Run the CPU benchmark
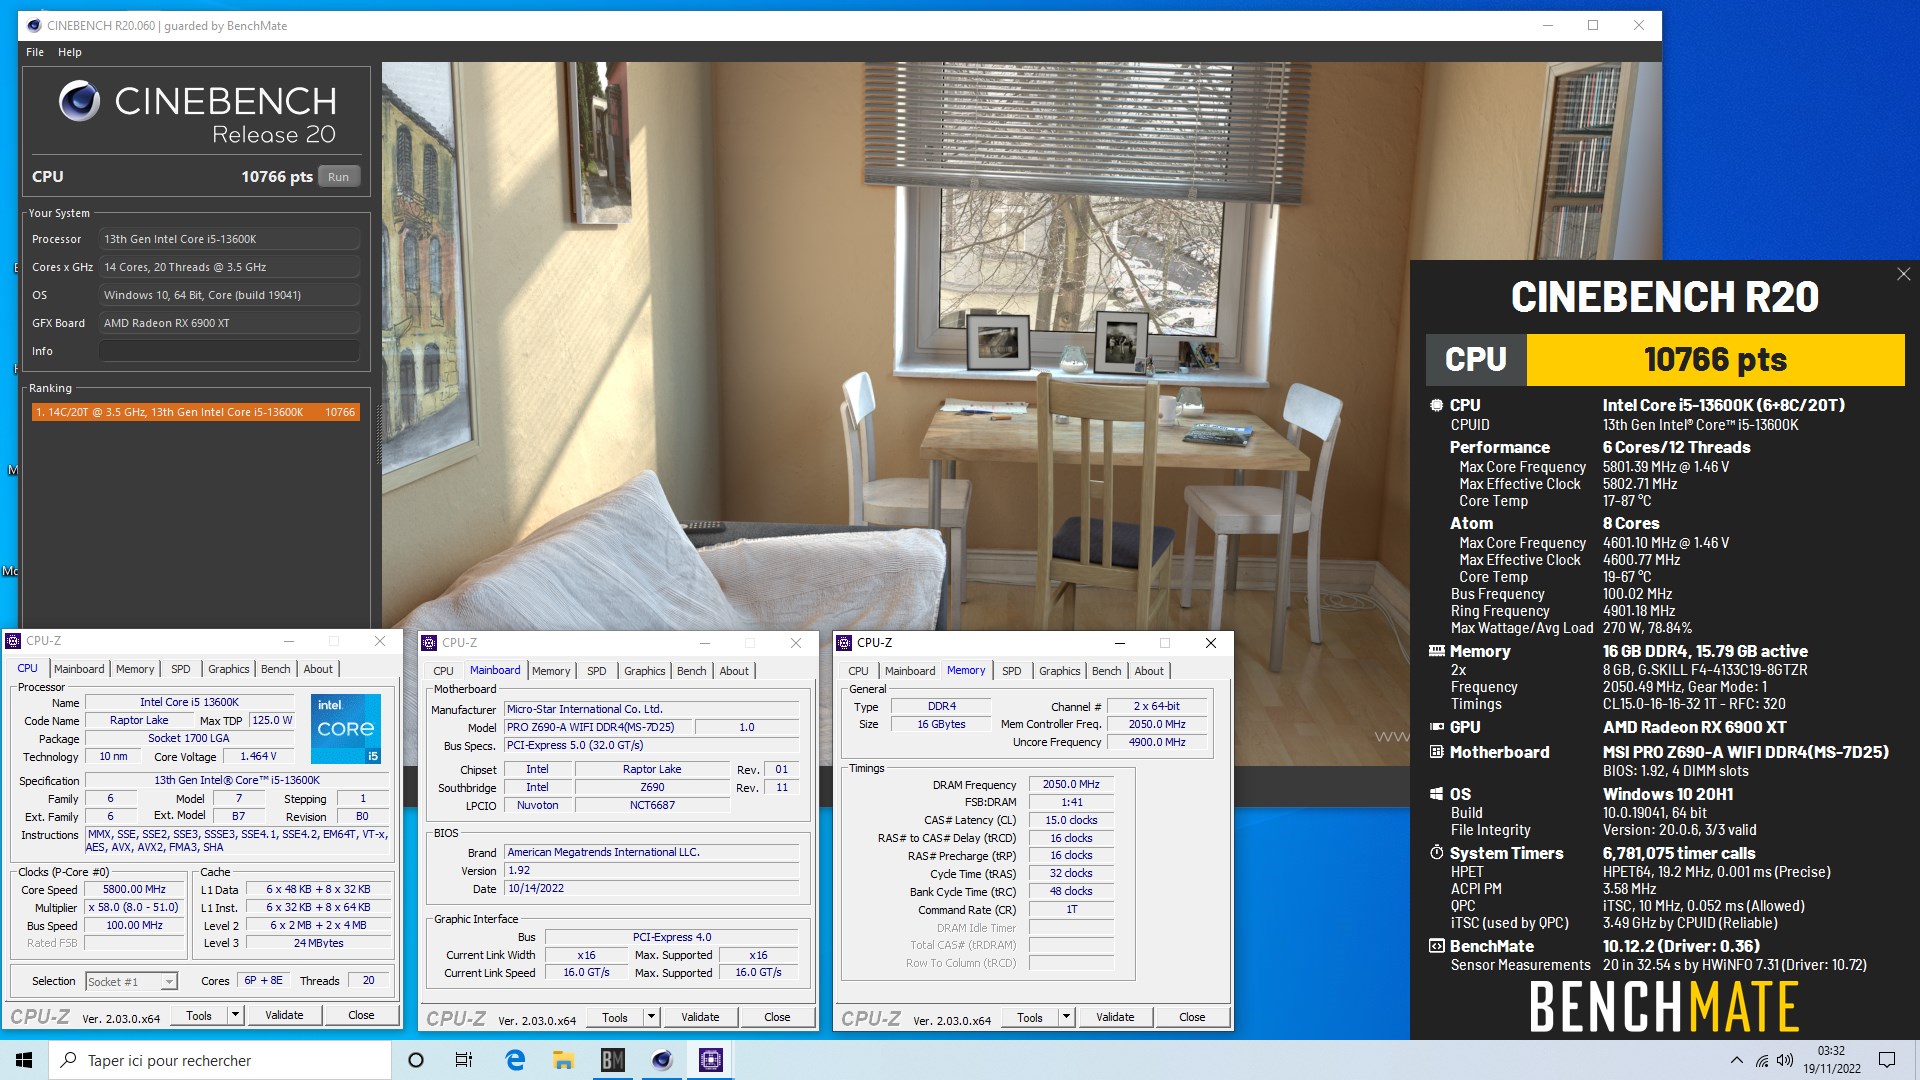1920x1080 pixels. tap(339, 177)
